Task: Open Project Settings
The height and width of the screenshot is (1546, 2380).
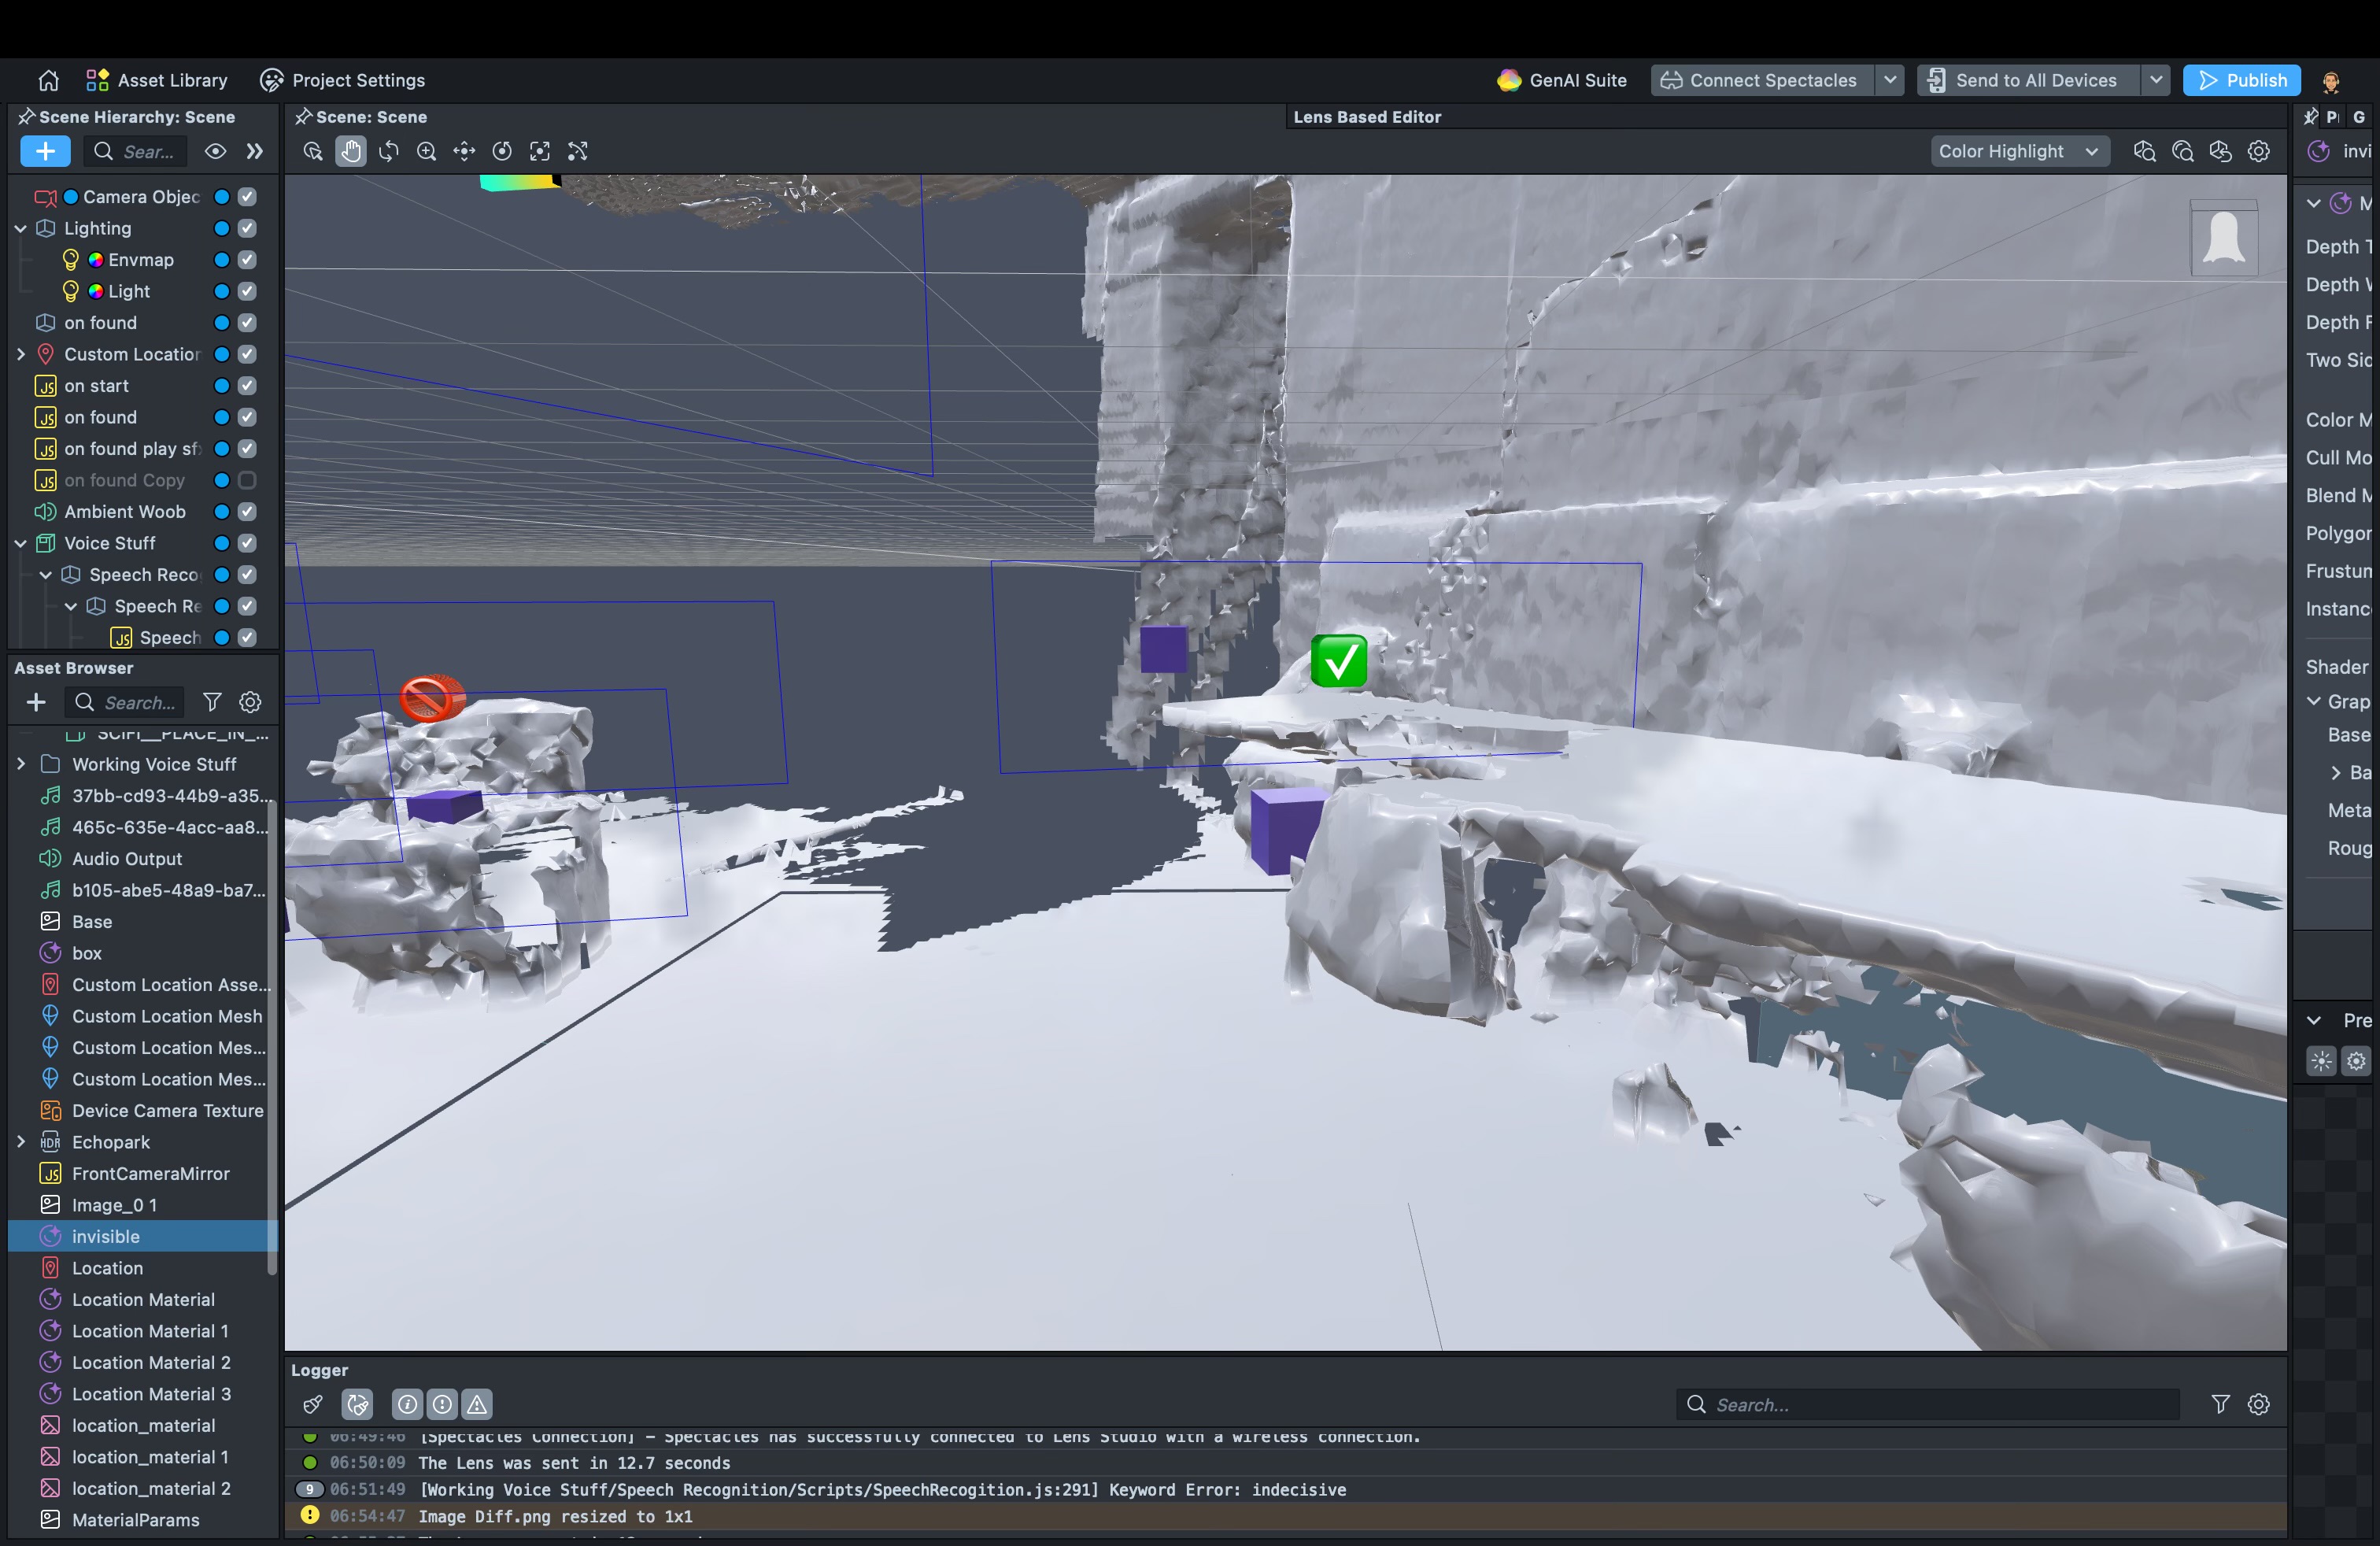Action: pos(342,80)
